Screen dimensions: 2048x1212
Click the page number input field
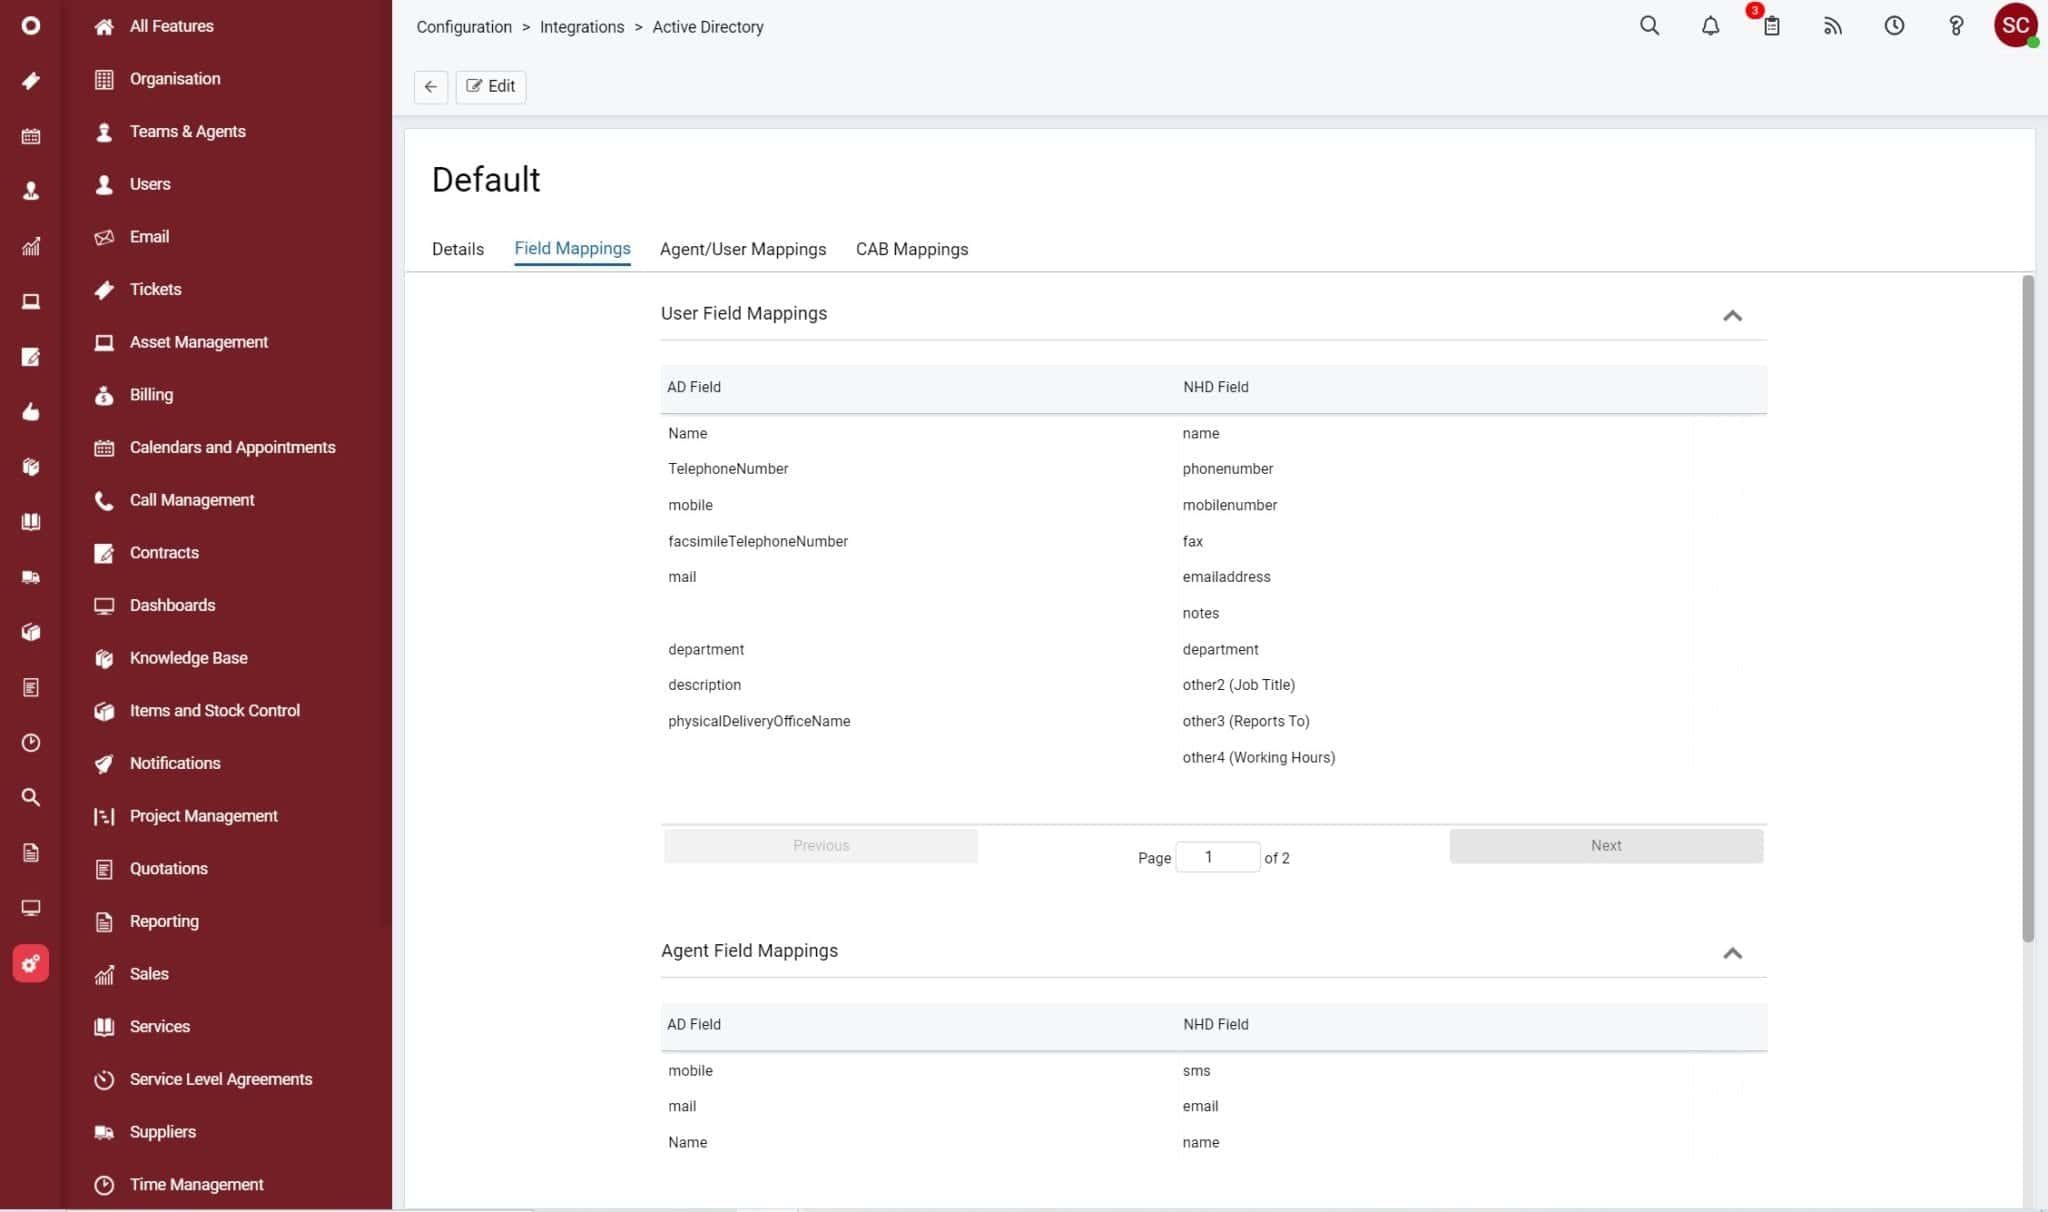pyautogui.click(x=1217, y=857)
